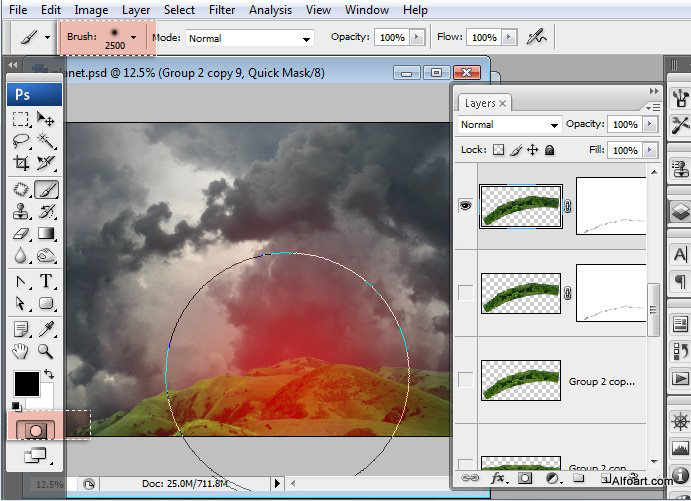The width and height of the screenshot is (691, 501).
Task: Click the foreground black color swatch
Action: (x=26, y=383)
